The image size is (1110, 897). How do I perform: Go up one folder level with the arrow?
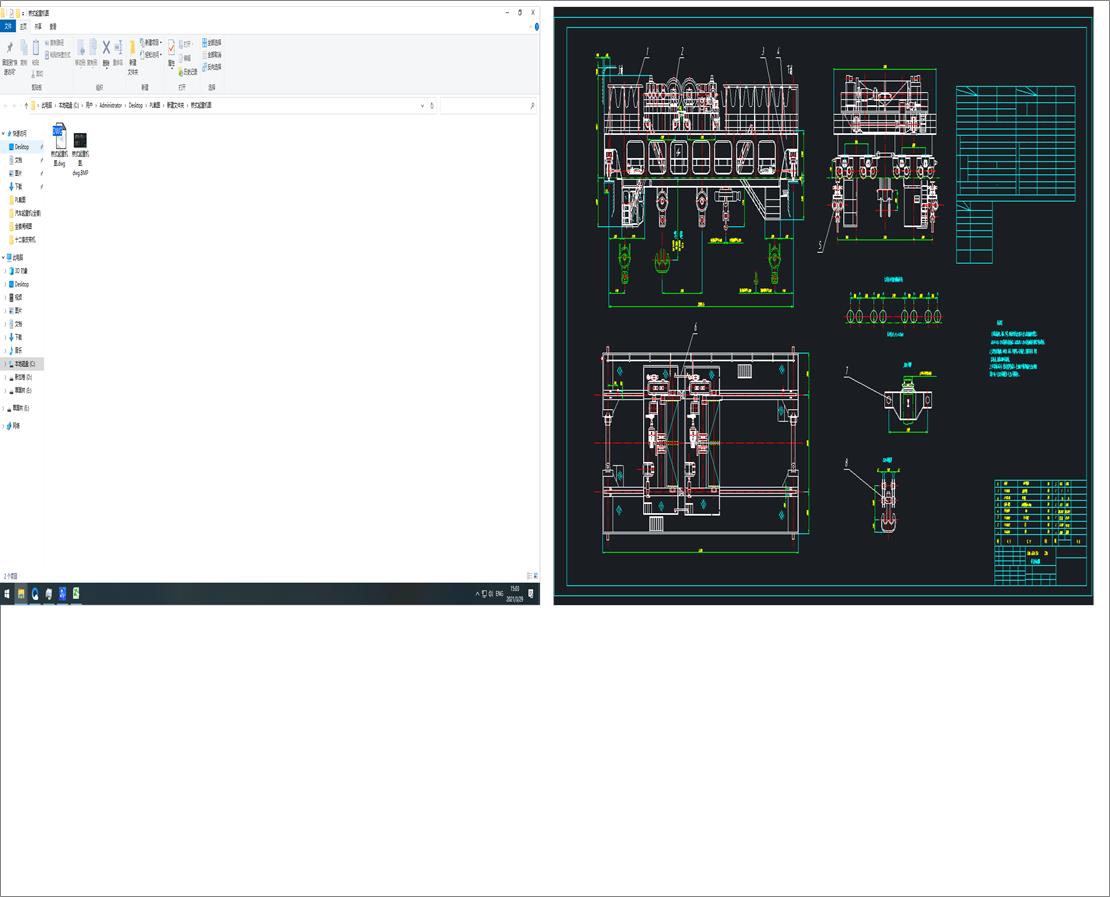point(26,105)
